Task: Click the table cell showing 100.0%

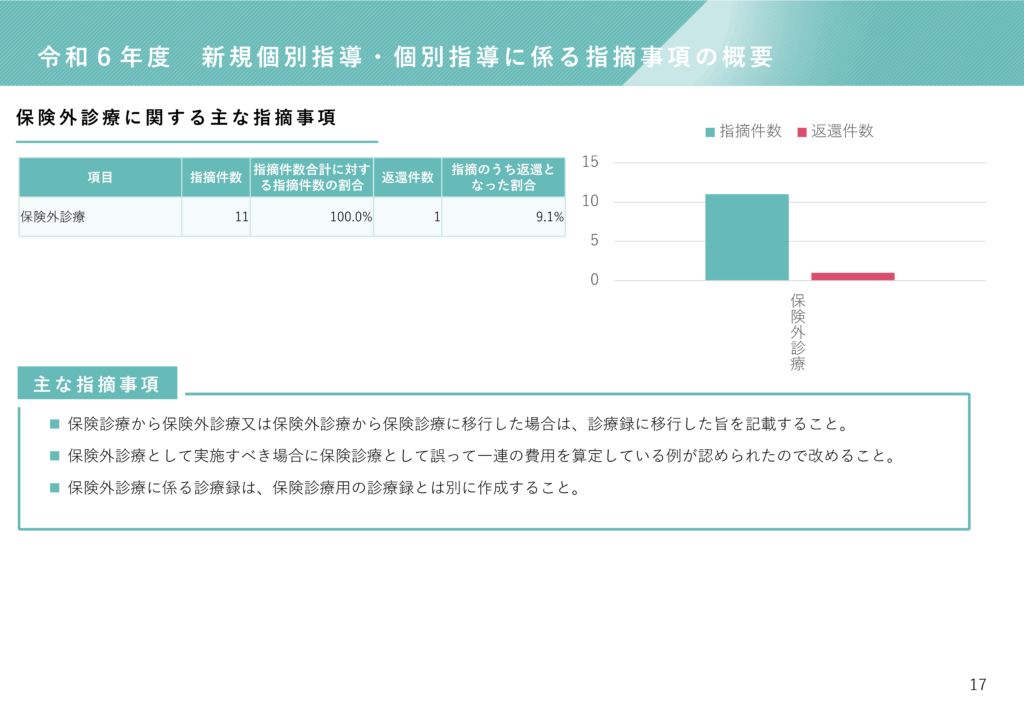Action: coord(312,217)
